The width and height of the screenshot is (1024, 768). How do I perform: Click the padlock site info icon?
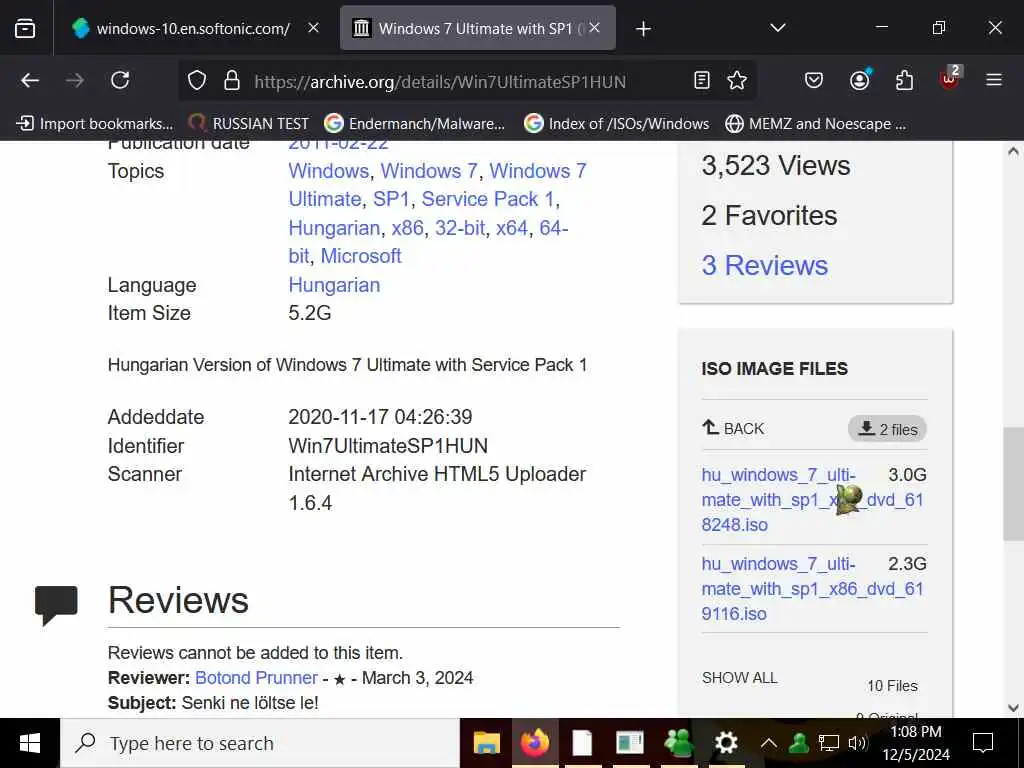pos(231,80)
